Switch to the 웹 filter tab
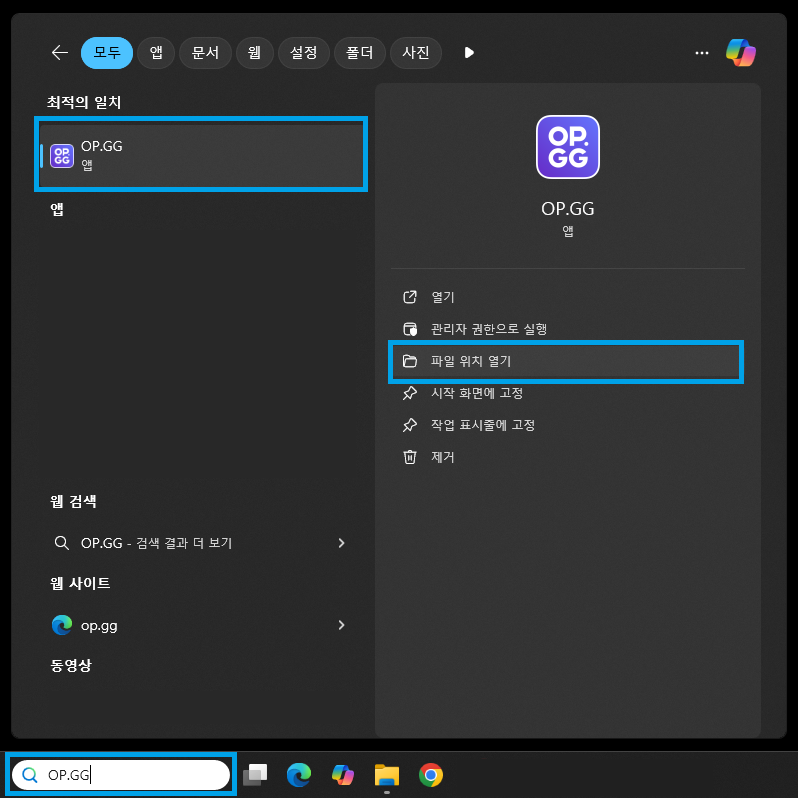 tap(254, 52)
